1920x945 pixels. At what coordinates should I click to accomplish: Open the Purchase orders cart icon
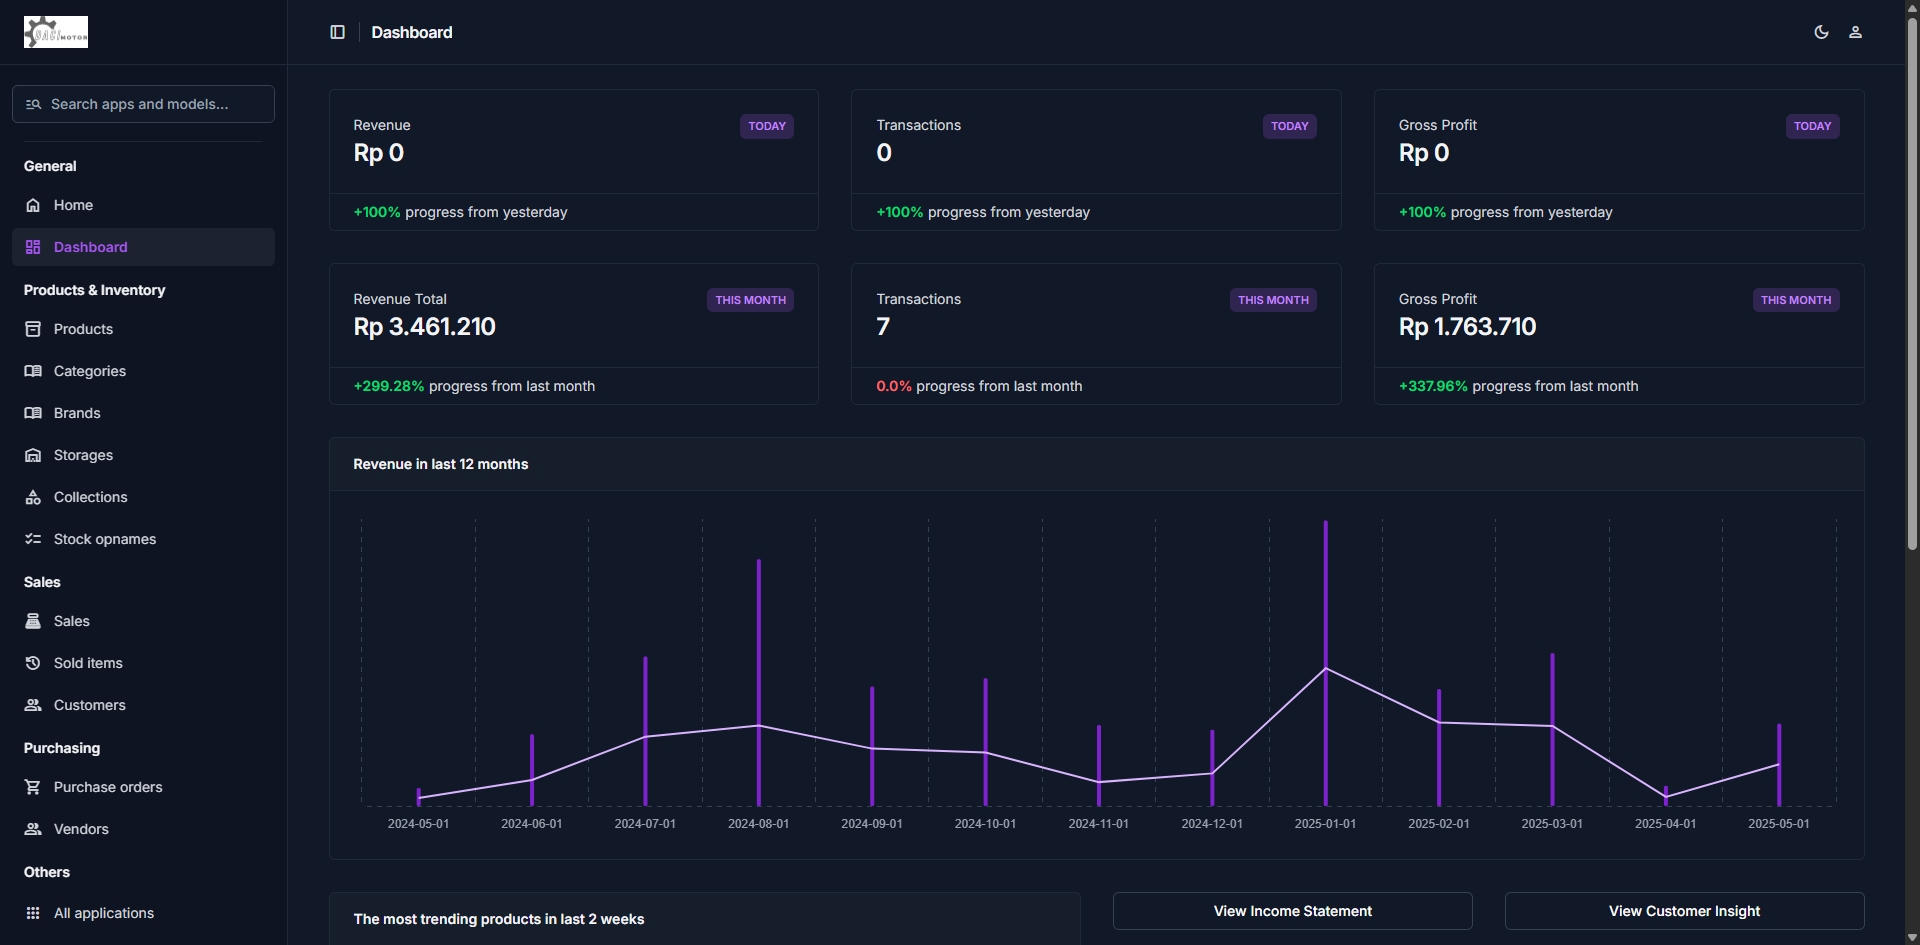point(33,787)
